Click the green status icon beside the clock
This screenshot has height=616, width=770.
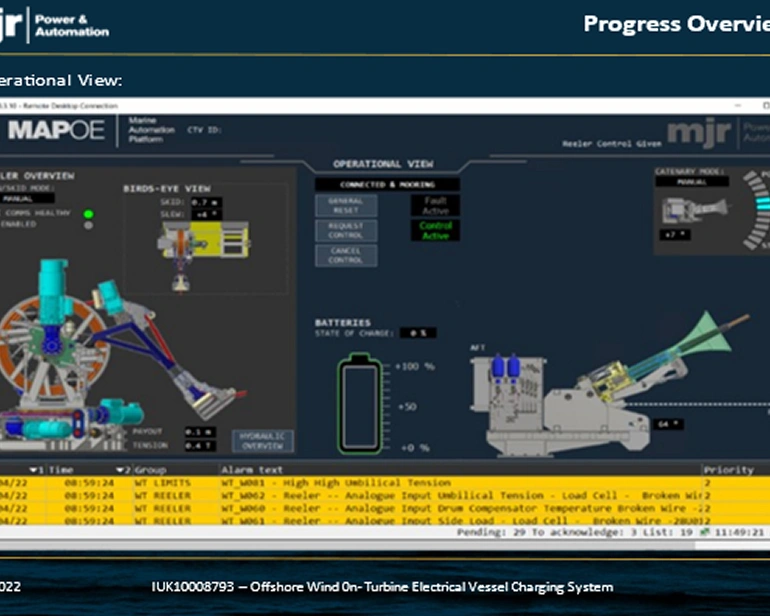[x=705, y=532]
